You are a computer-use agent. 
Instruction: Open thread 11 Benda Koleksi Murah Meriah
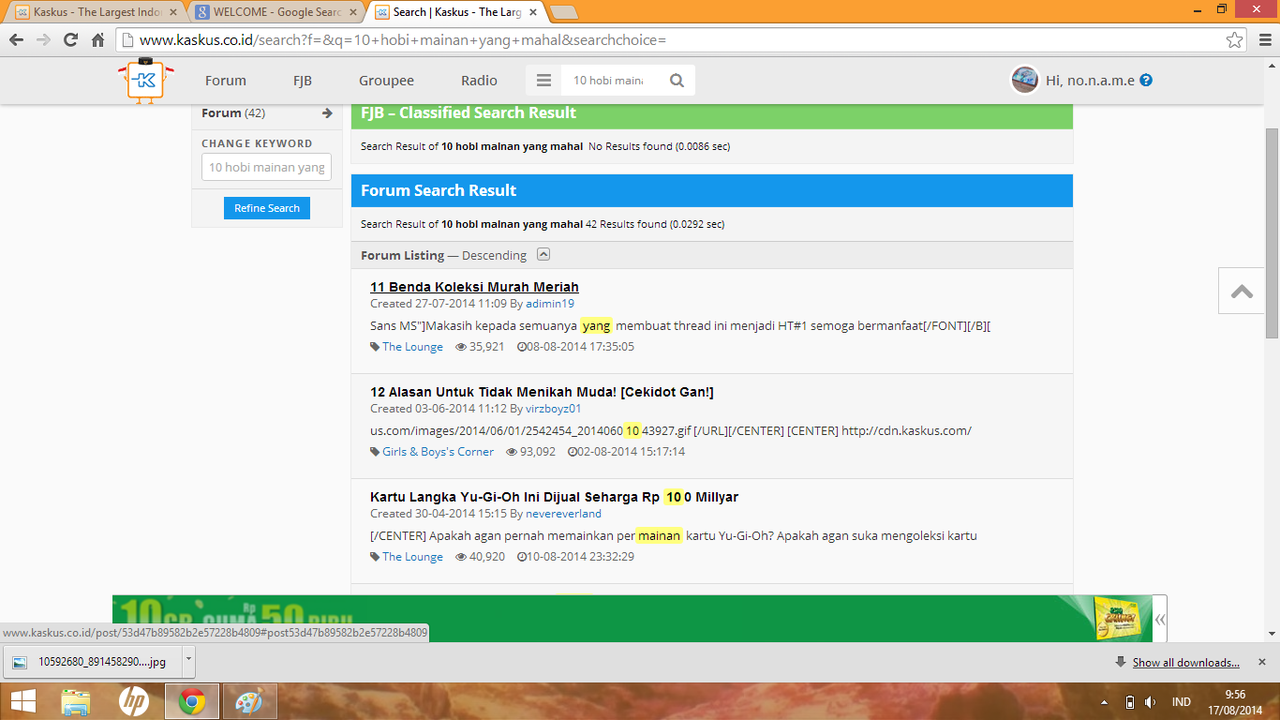point(474,287)
